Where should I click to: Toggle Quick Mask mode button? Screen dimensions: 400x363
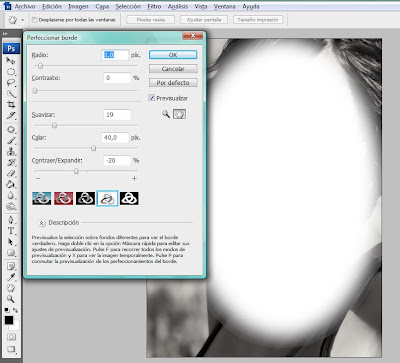click(x=11, y=337)
